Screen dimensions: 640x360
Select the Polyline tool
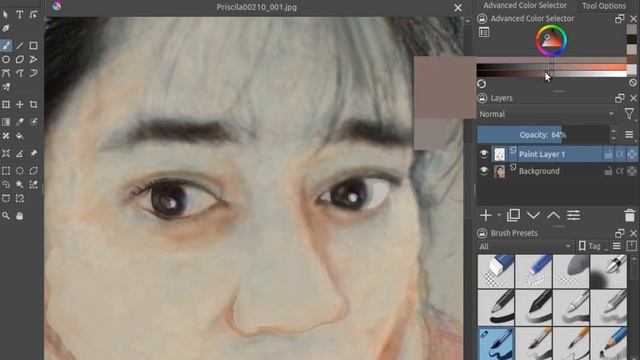(x=33, y=60)
